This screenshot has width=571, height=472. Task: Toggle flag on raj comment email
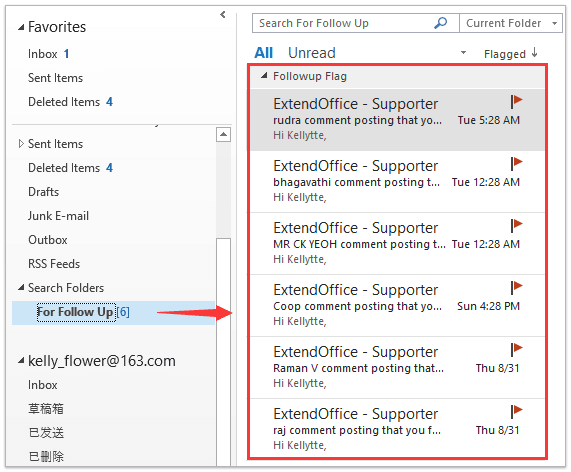pos(516,412)
